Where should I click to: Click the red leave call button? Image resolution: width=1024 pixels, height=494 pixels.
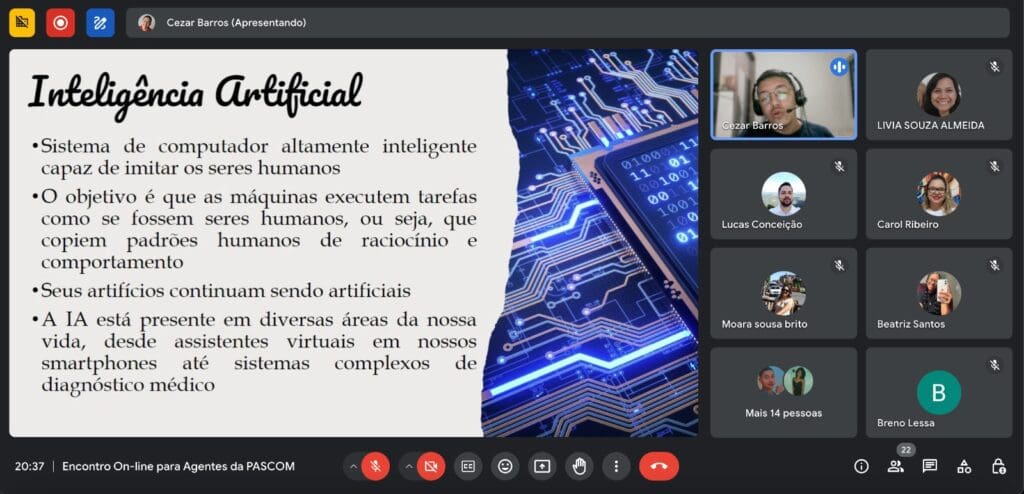[658, 466]
